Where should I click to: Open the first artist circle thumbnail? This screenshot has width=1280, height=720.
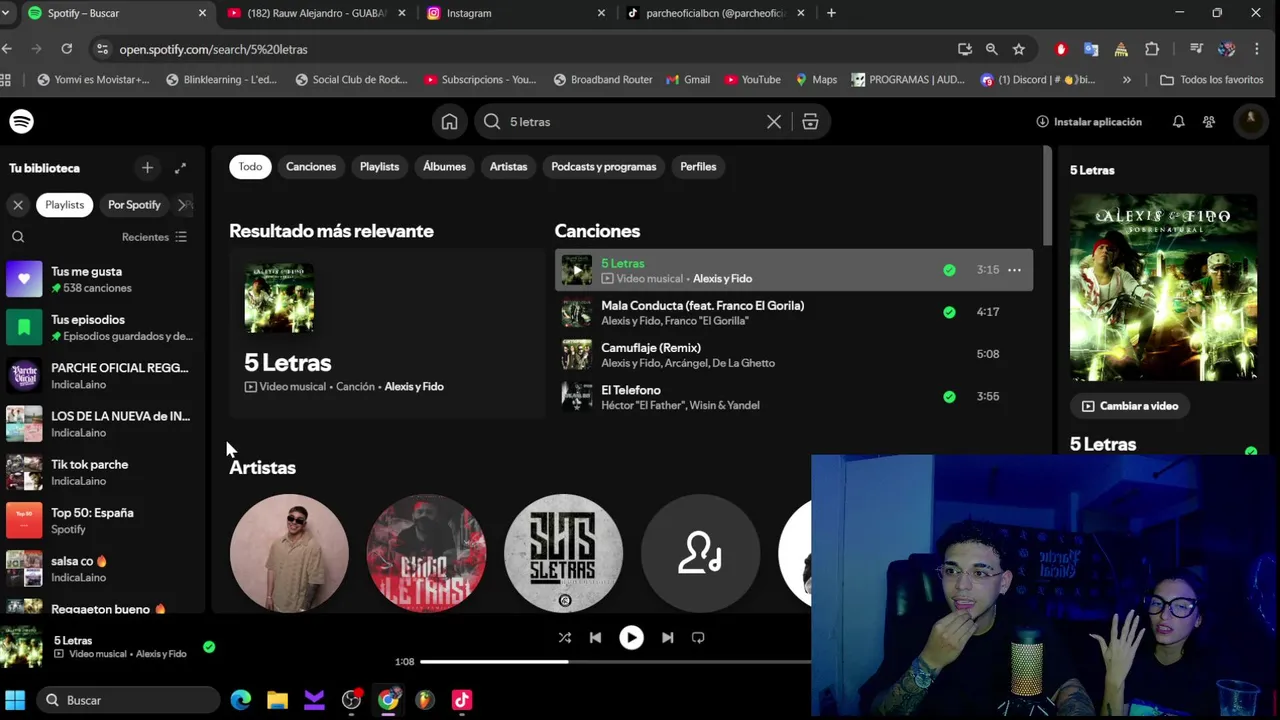(289, 553)
